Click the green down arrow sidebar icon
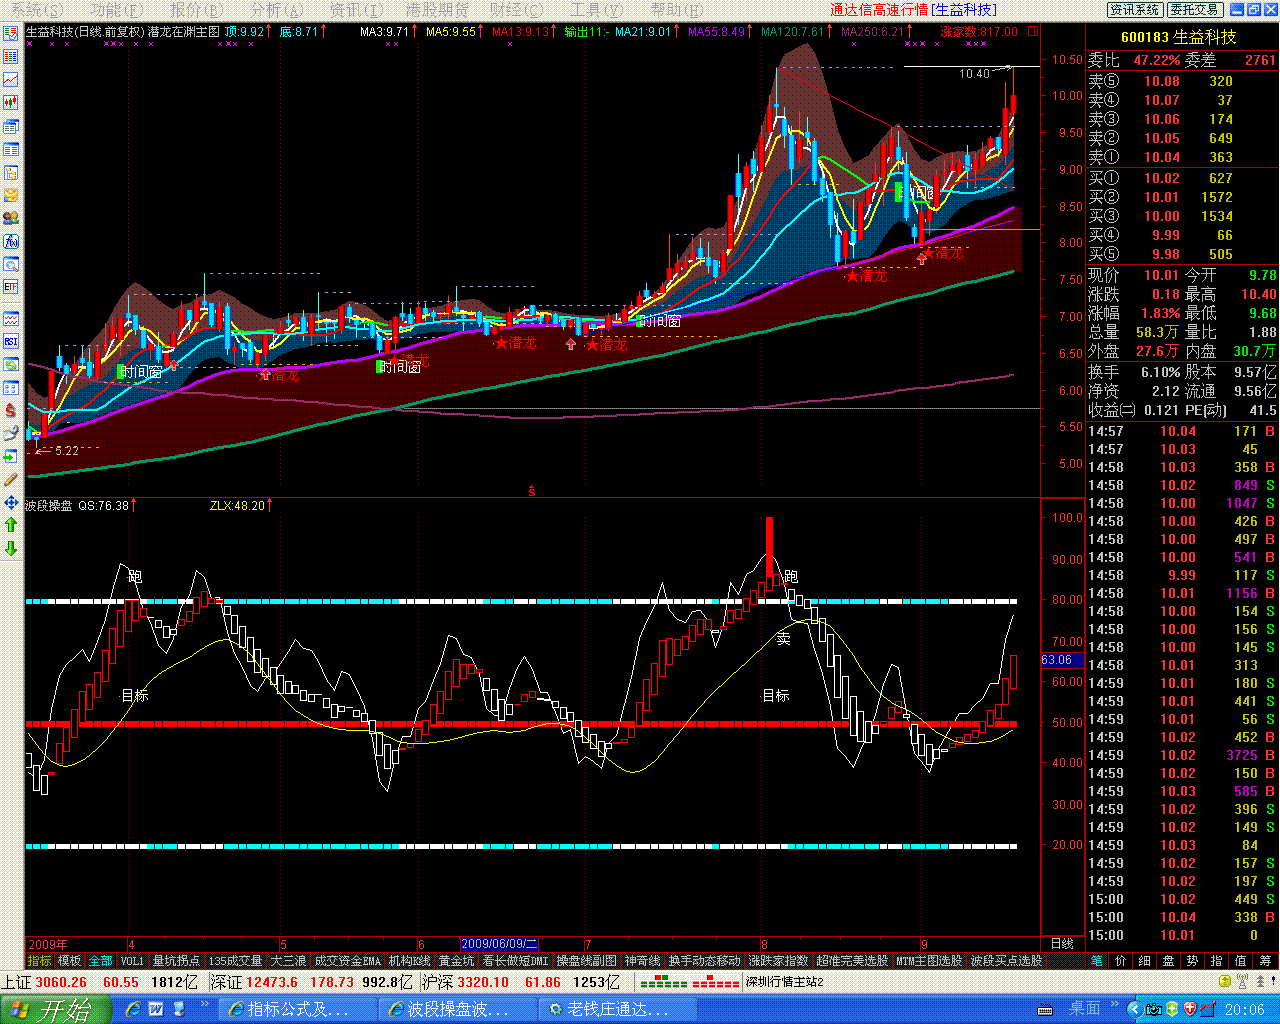Image resolution: width=1280 pixels, height=1024 pixels. tap(11, 548)
